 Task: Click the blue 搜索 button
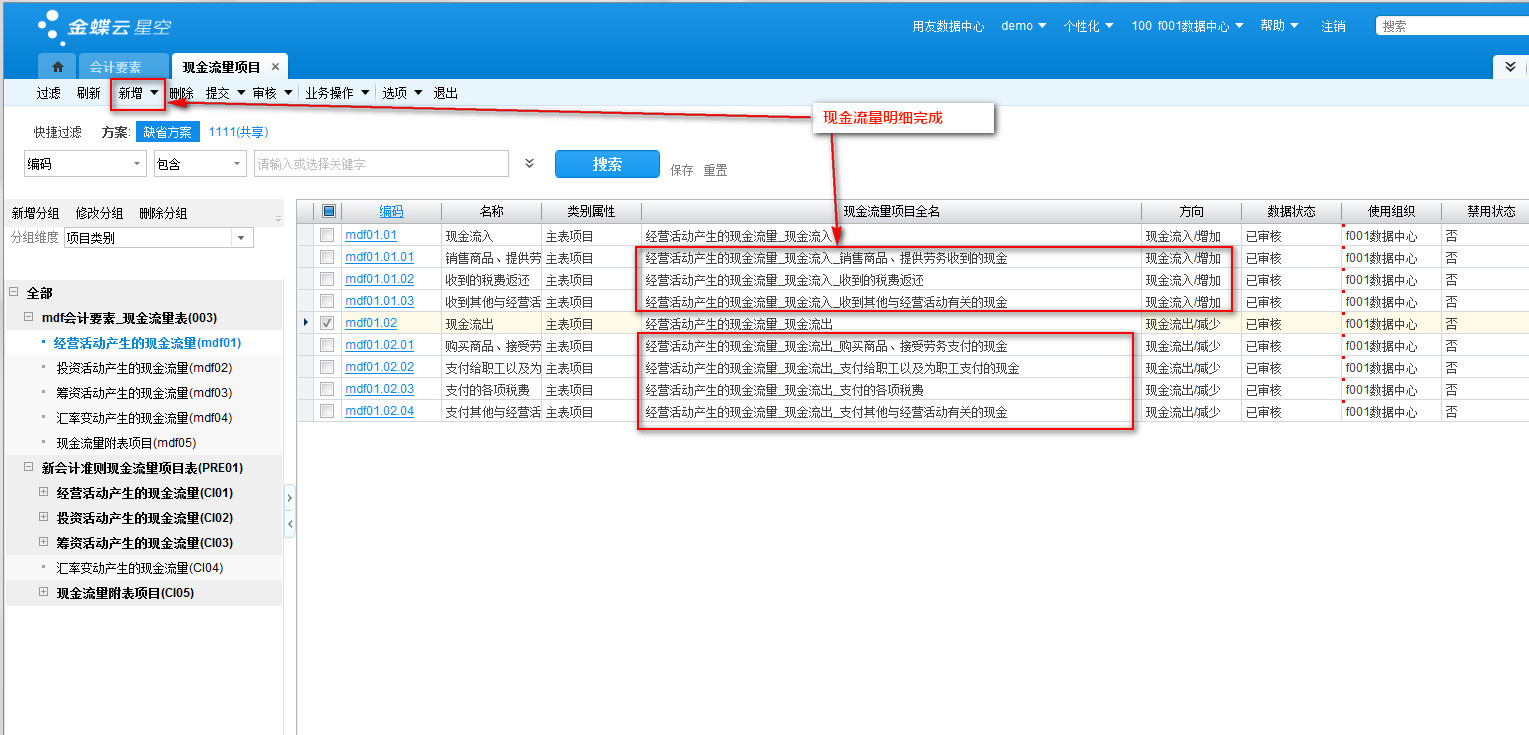[x=607, y=164]
